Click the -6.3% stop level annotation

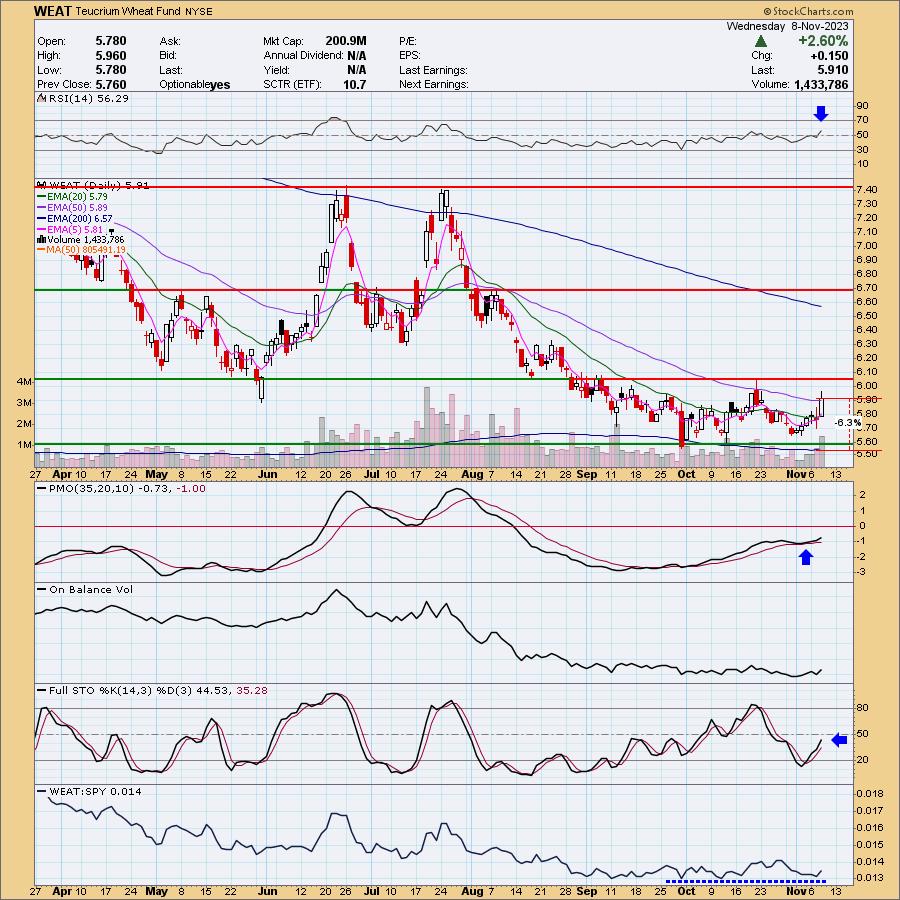point(848,422)
